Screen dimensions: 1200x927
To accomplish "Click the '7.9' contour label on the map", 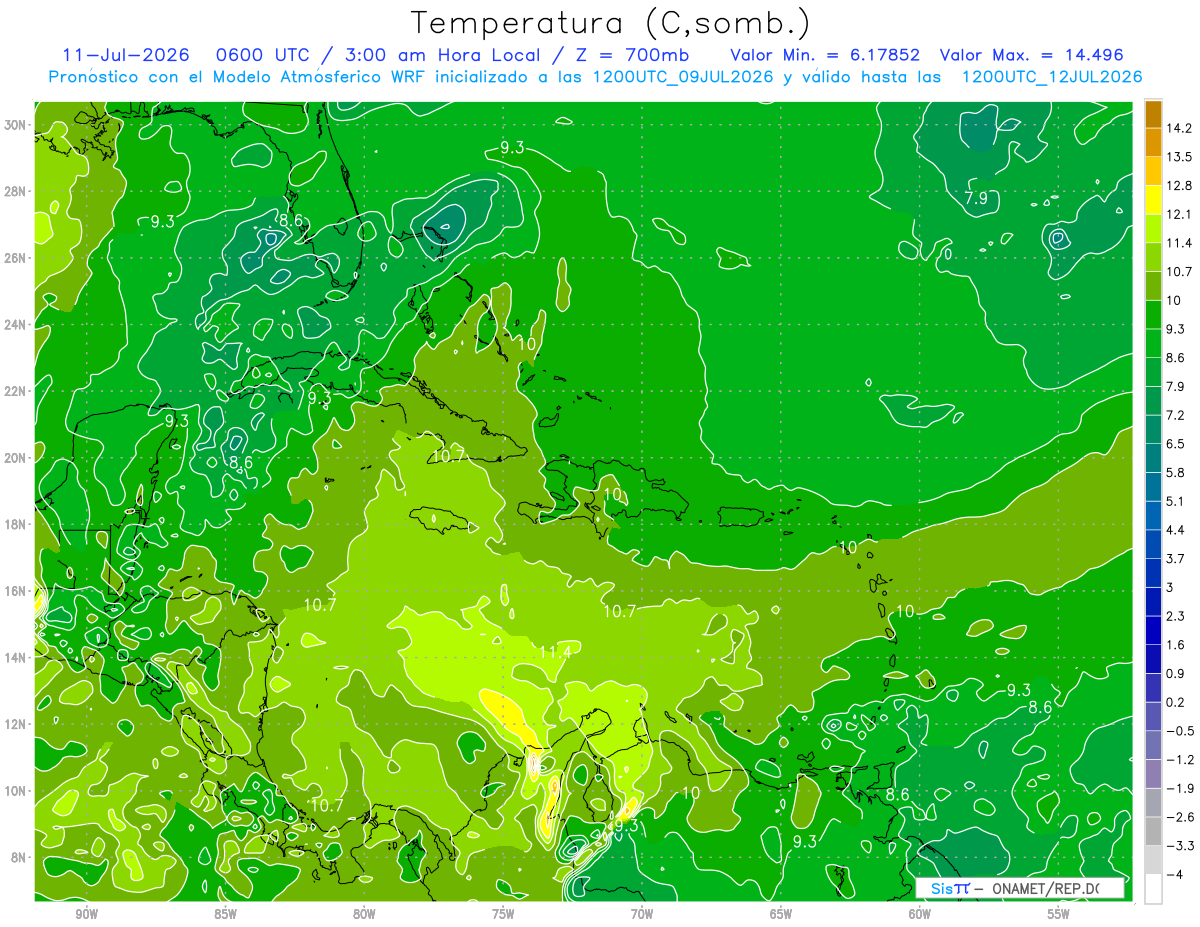I will pos(976,198).
